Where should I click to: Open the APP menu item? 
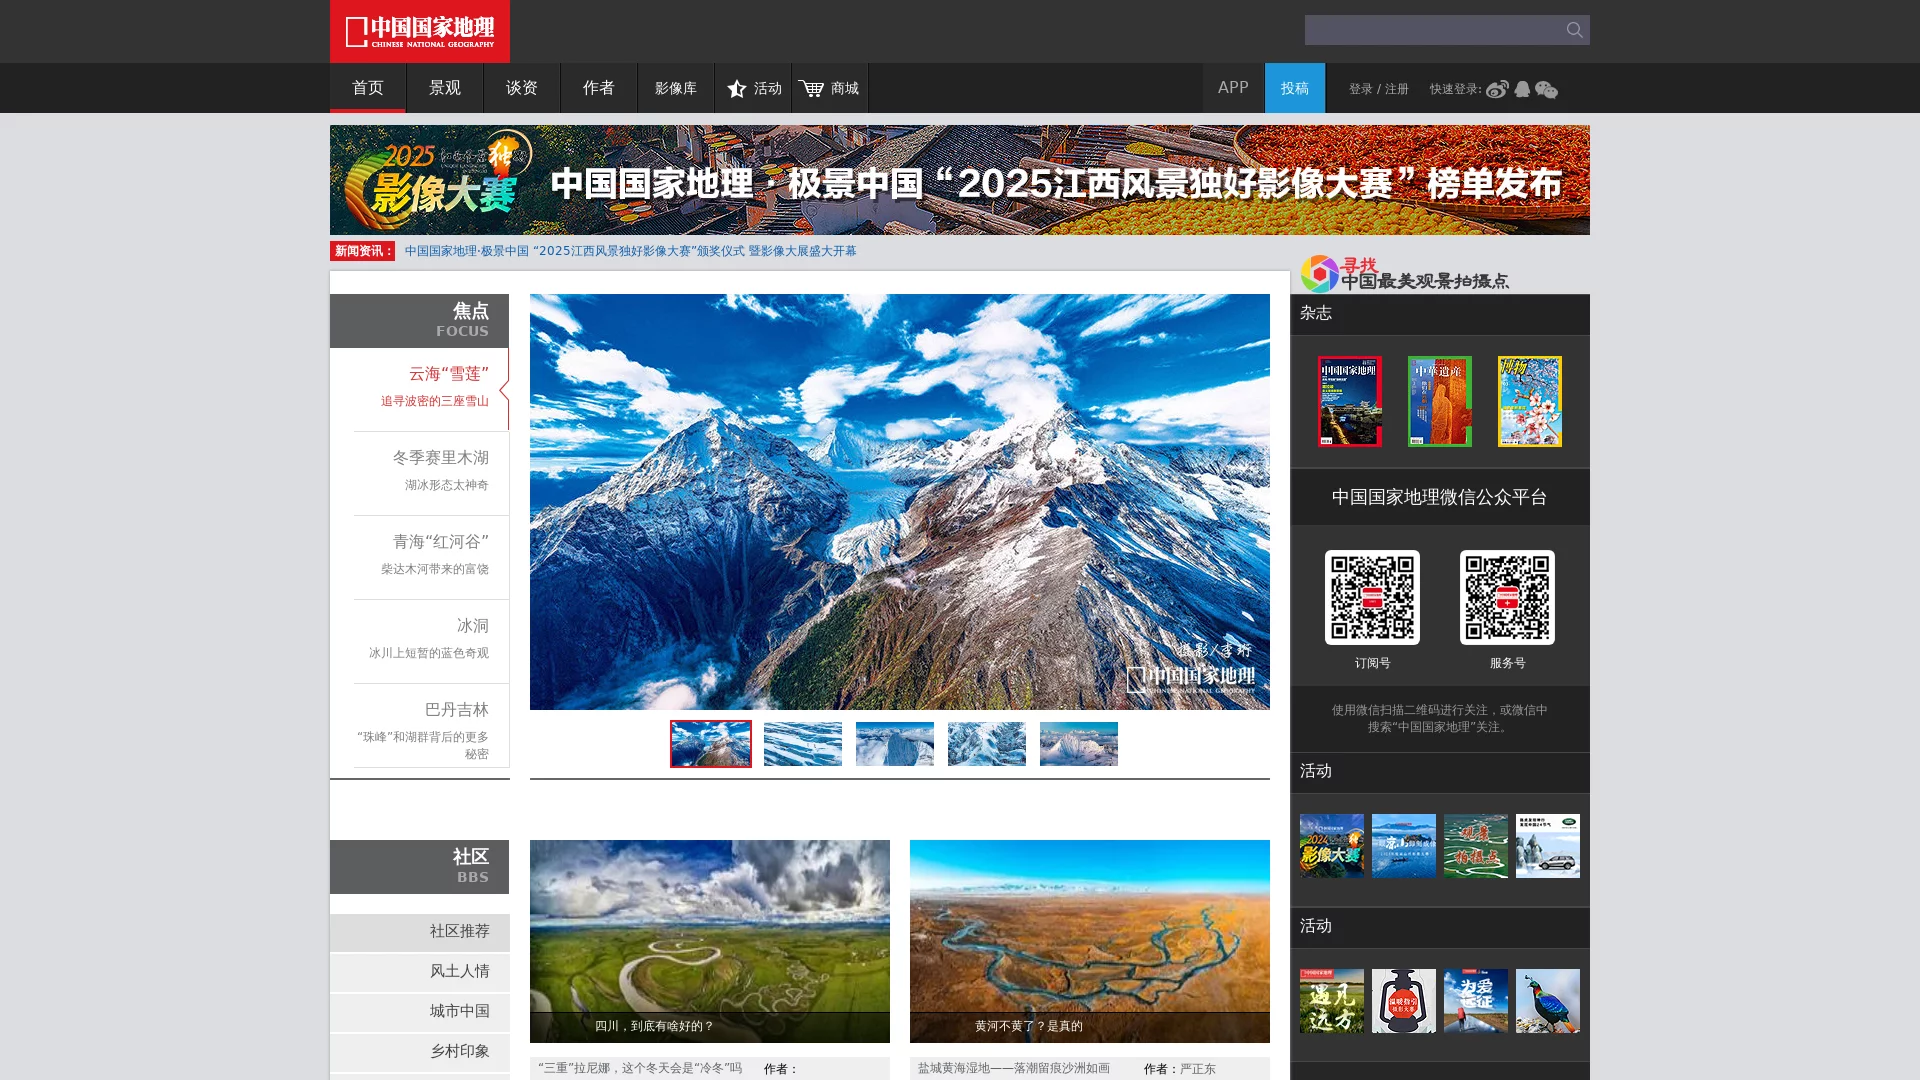point(1233,88)
